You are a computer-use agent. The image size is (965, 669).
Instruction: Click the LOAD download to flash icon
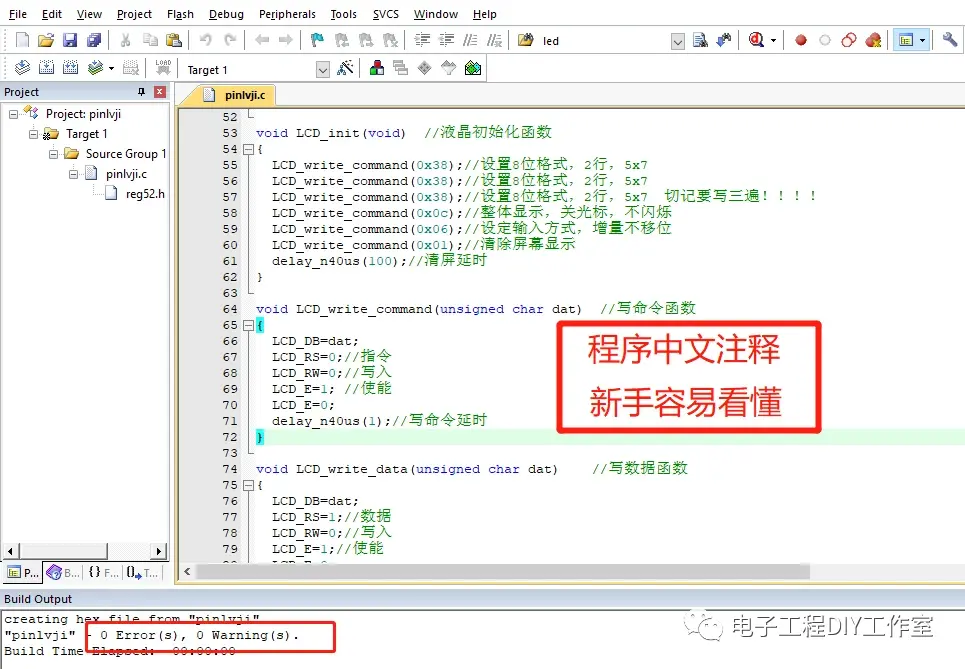click(x=163, y=68)
